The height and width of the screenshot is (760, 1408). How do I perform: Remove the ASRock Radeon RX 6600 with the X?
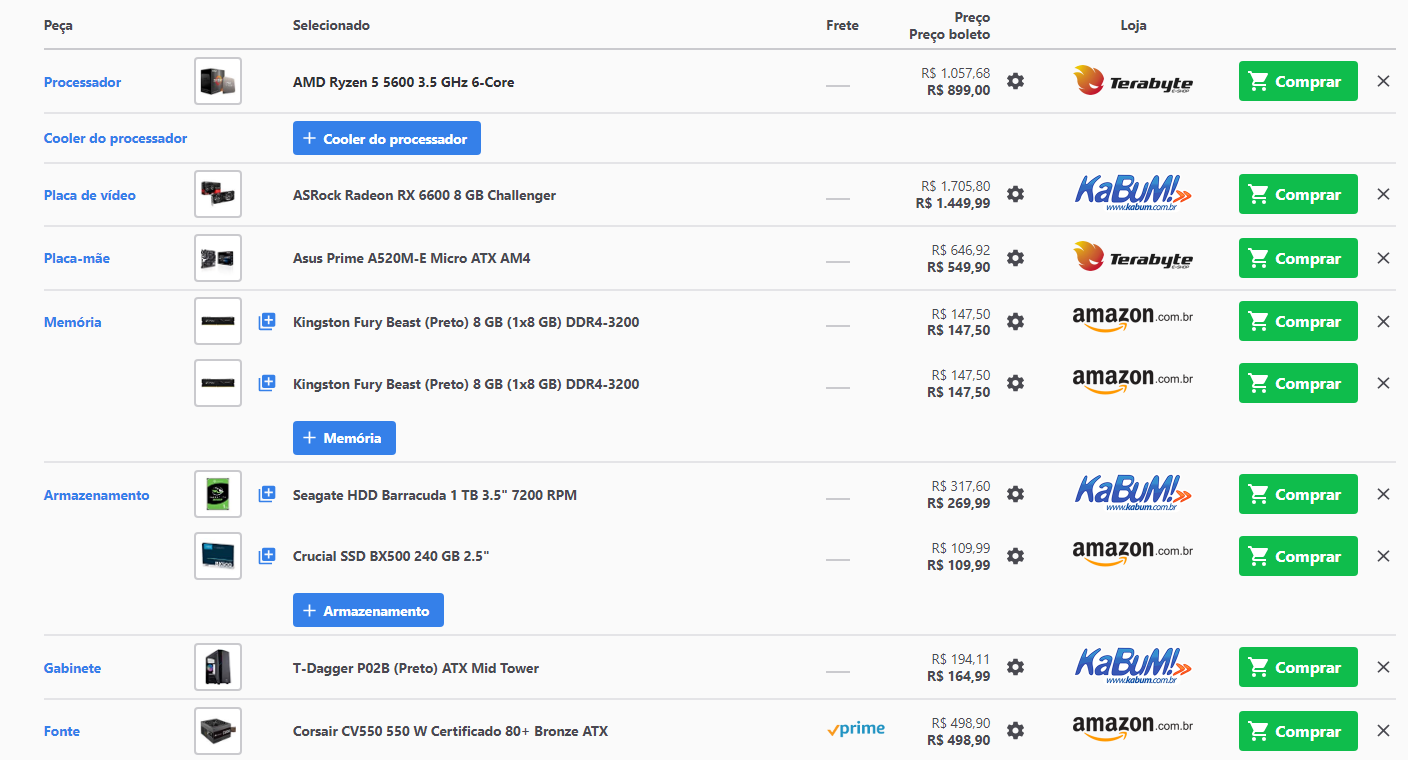1383,194
